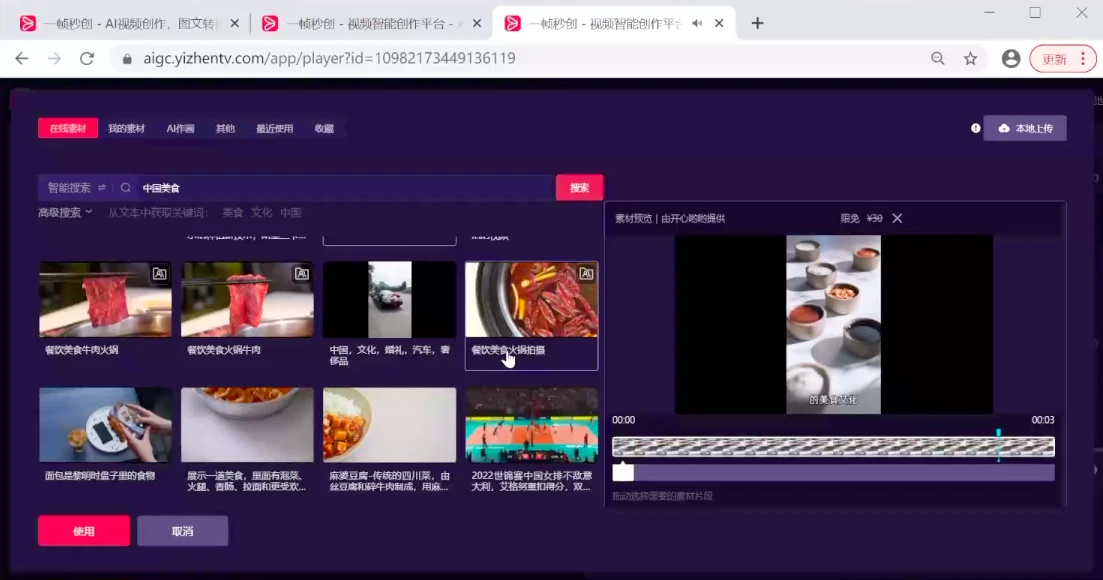This screenshot has width=1103, height=580.
Task: Confirm with the 使用 button
Action: [x=84, y=531]
